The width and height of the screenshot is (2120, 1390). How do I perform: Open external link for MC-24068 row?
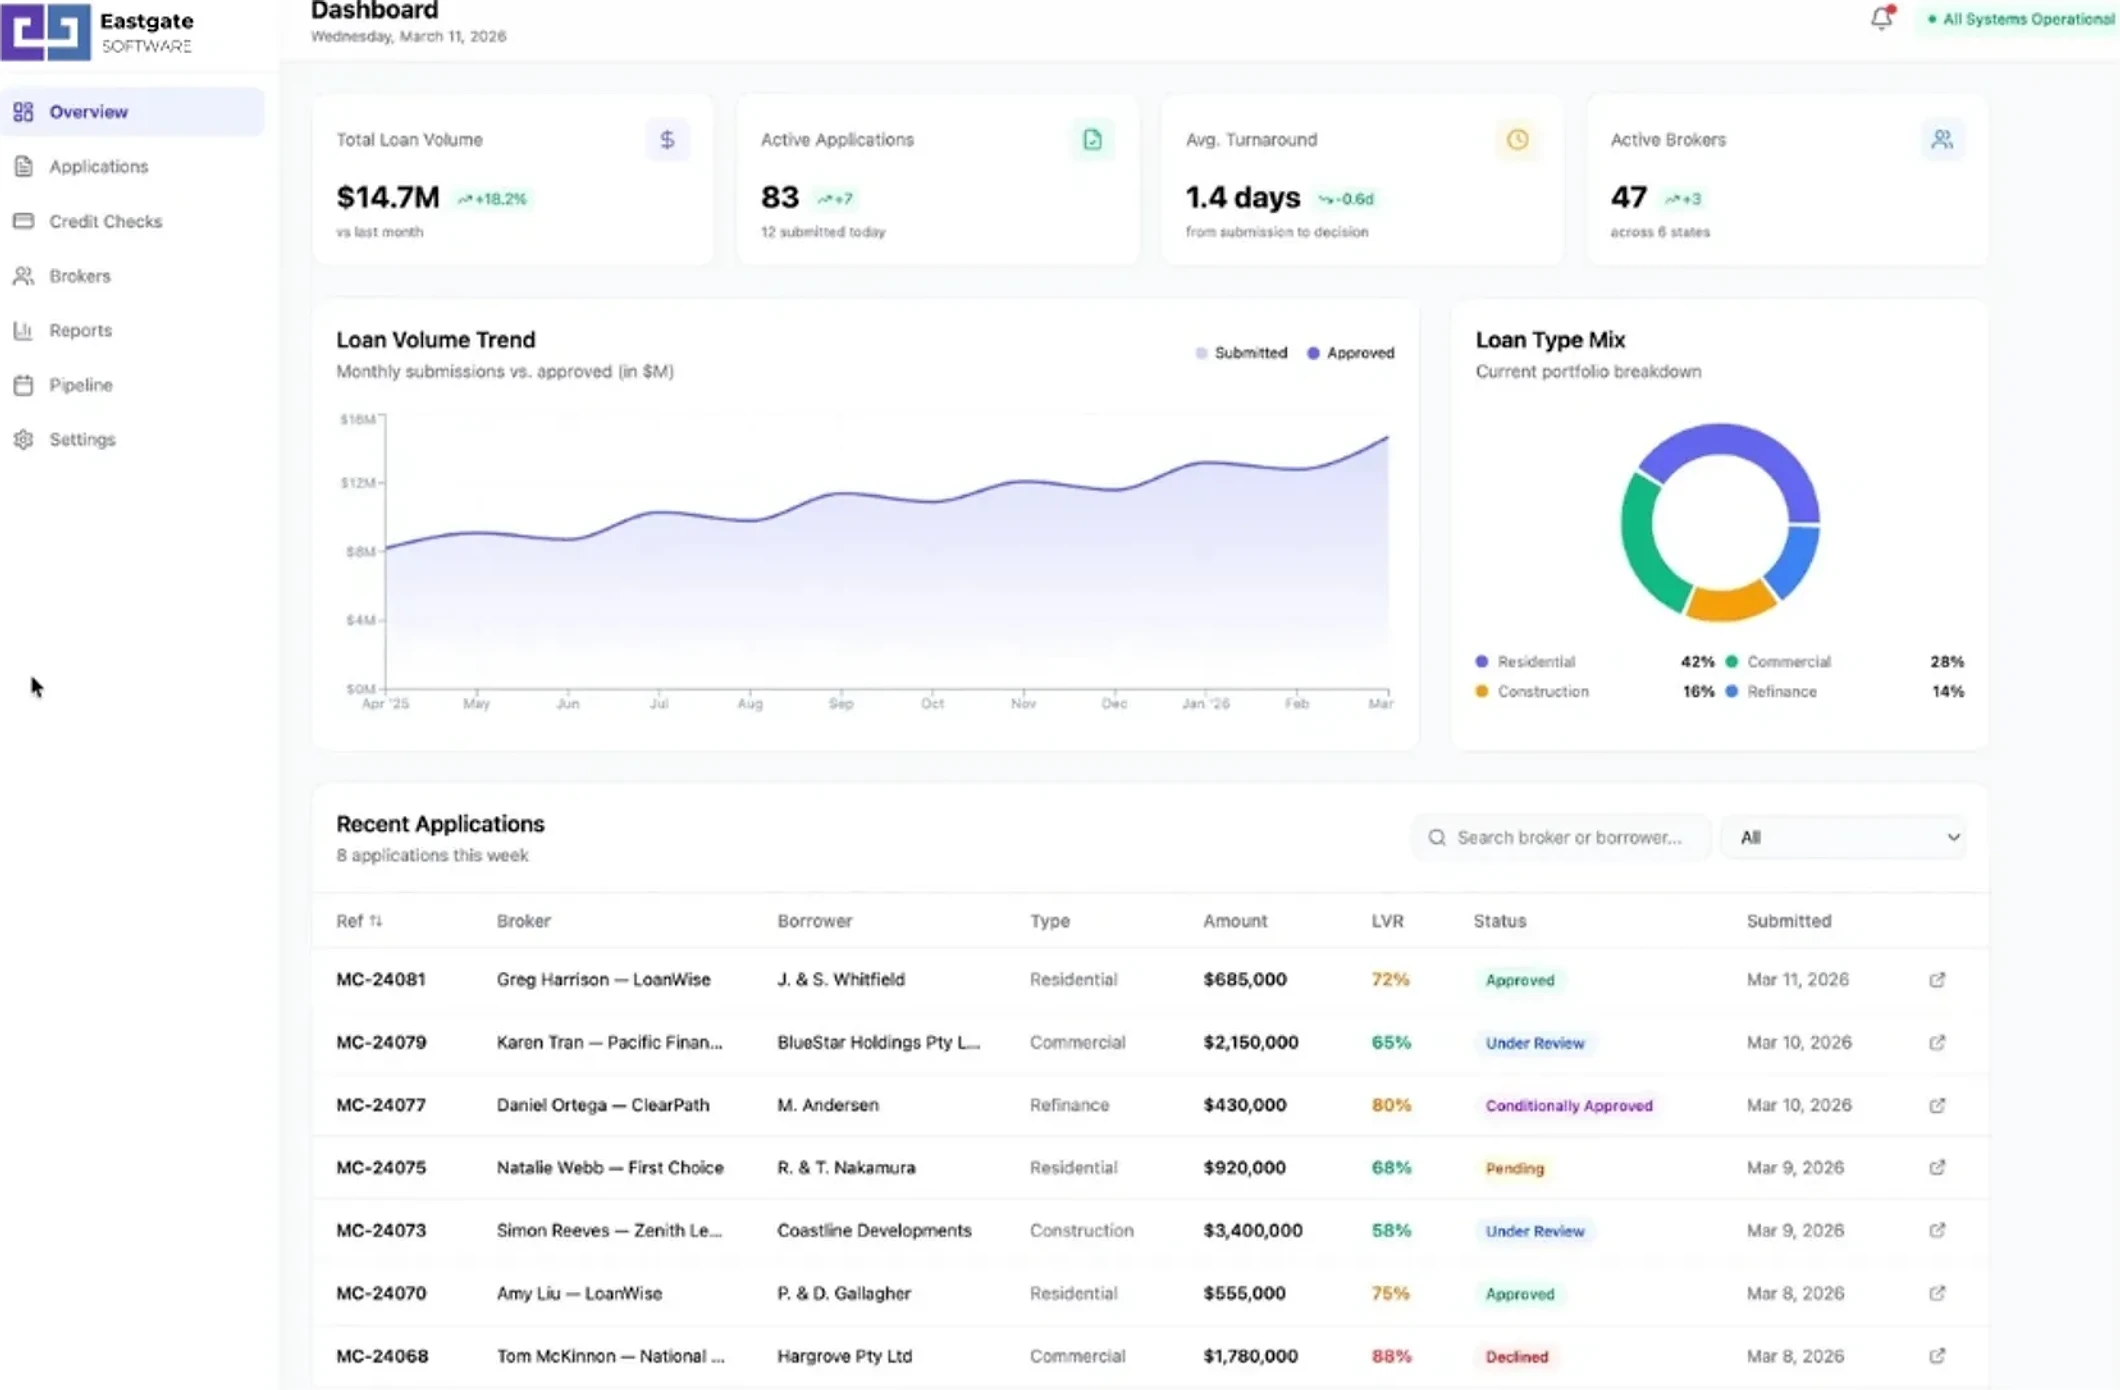[x=1937, y=1356]
